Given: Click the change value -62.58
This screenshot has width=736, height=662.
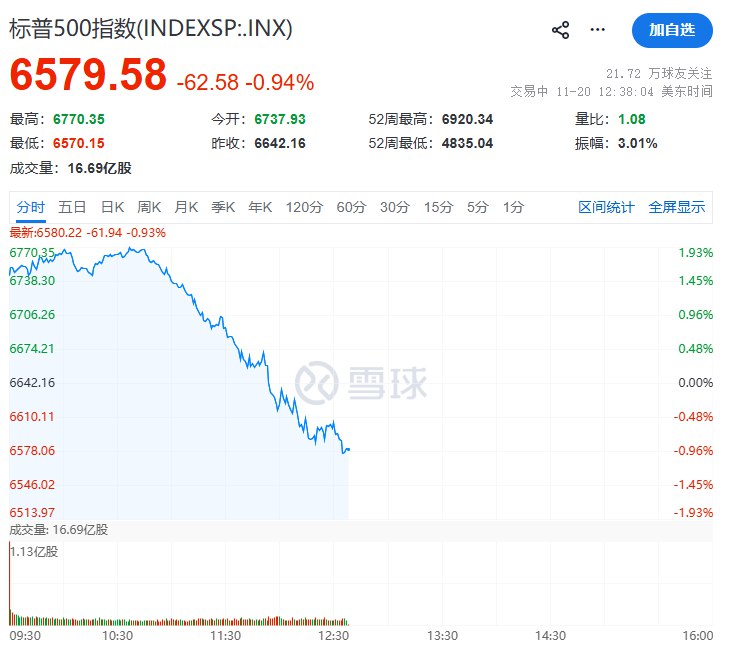Looking at the screenshot, I should point(207,83).
